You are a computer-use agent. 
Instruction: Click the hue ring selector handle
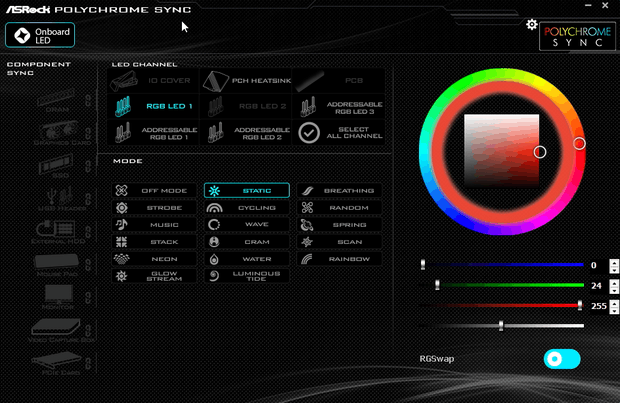pos(579,144)
